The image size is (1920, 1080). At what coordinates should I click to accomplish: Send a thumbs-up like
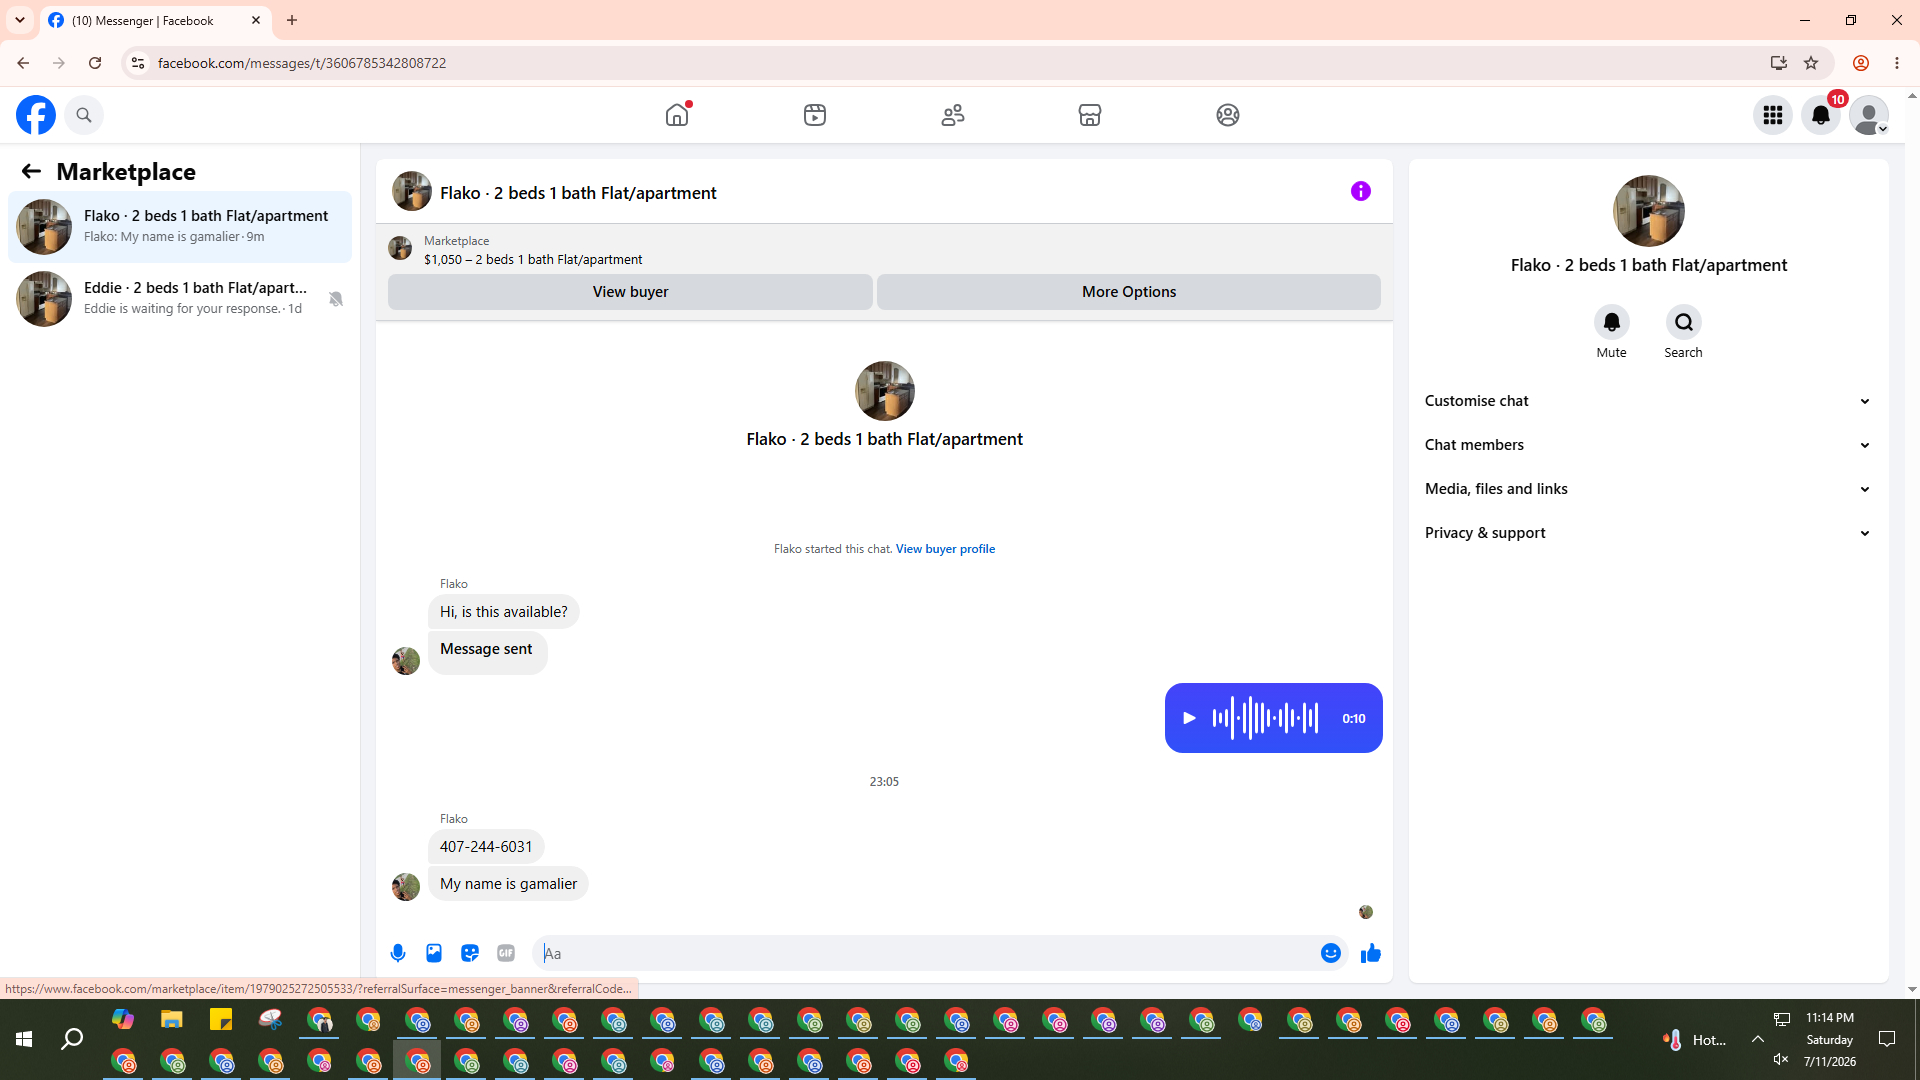[1371, 954]
